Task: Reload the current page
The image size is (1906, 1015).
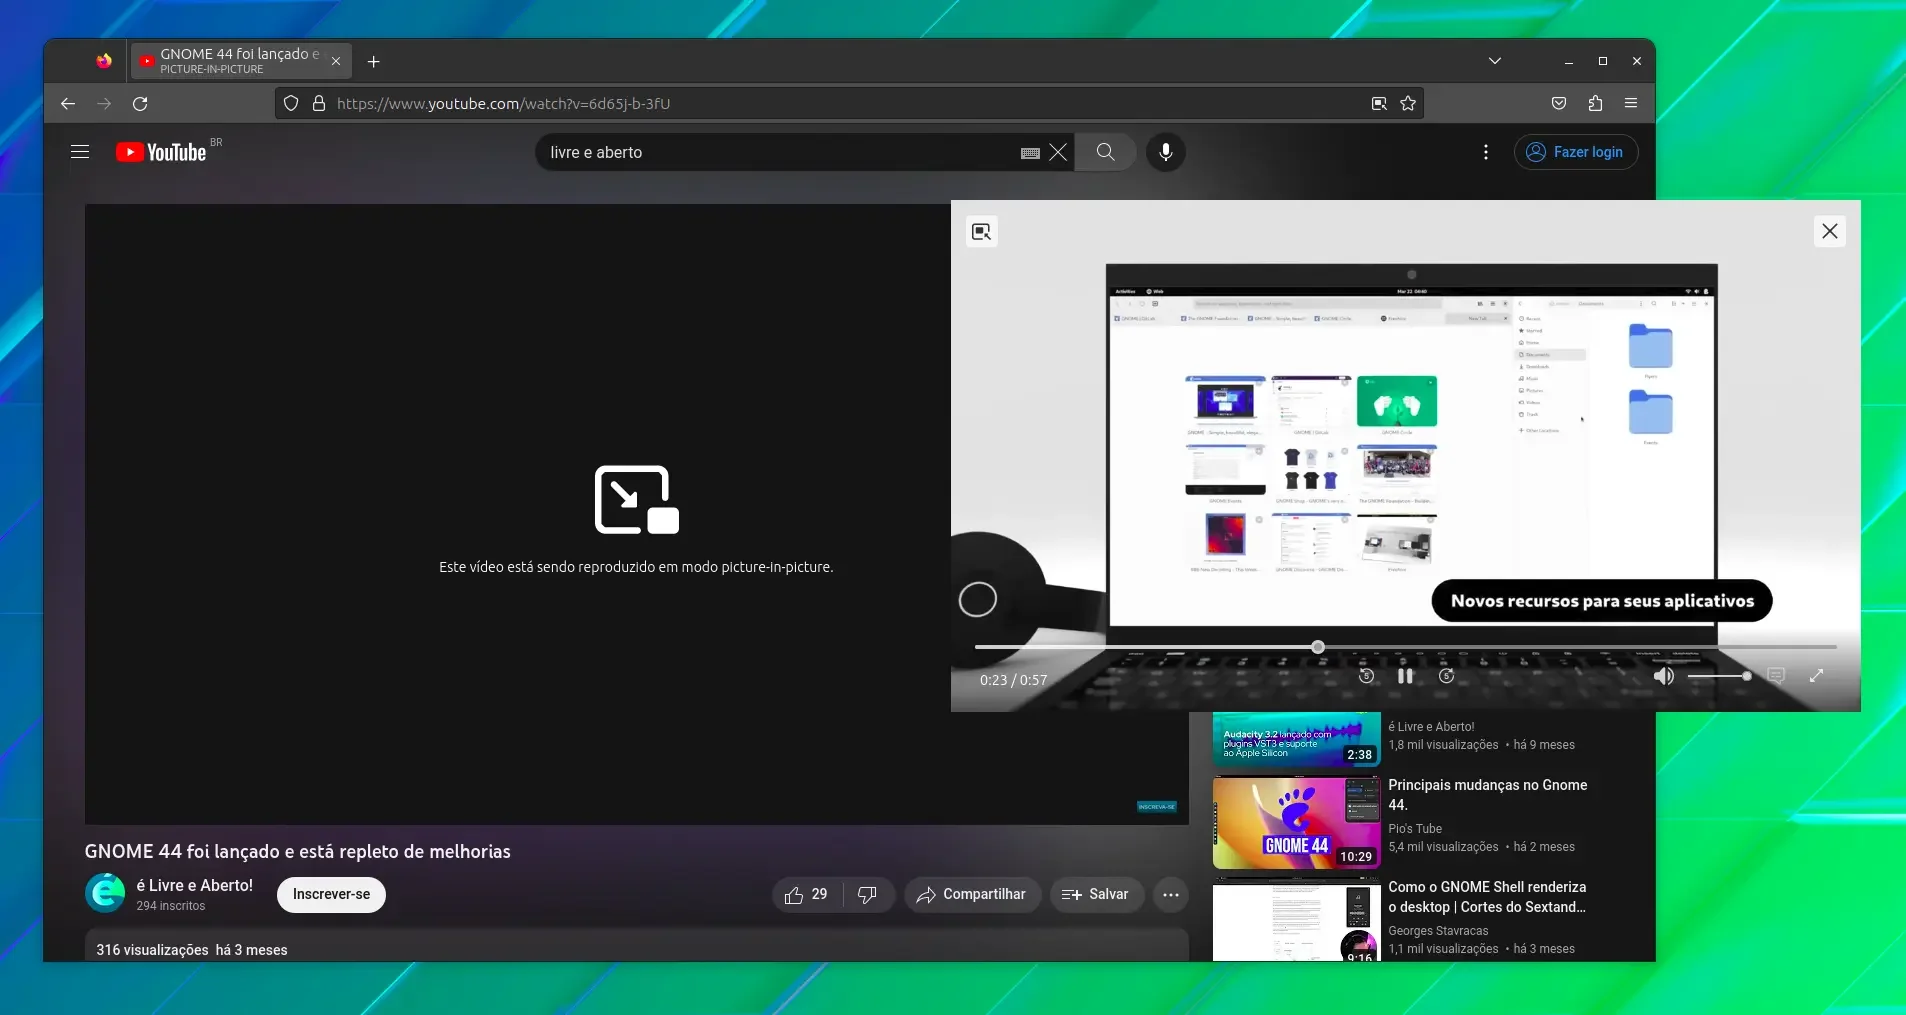Action: [140, 103]
